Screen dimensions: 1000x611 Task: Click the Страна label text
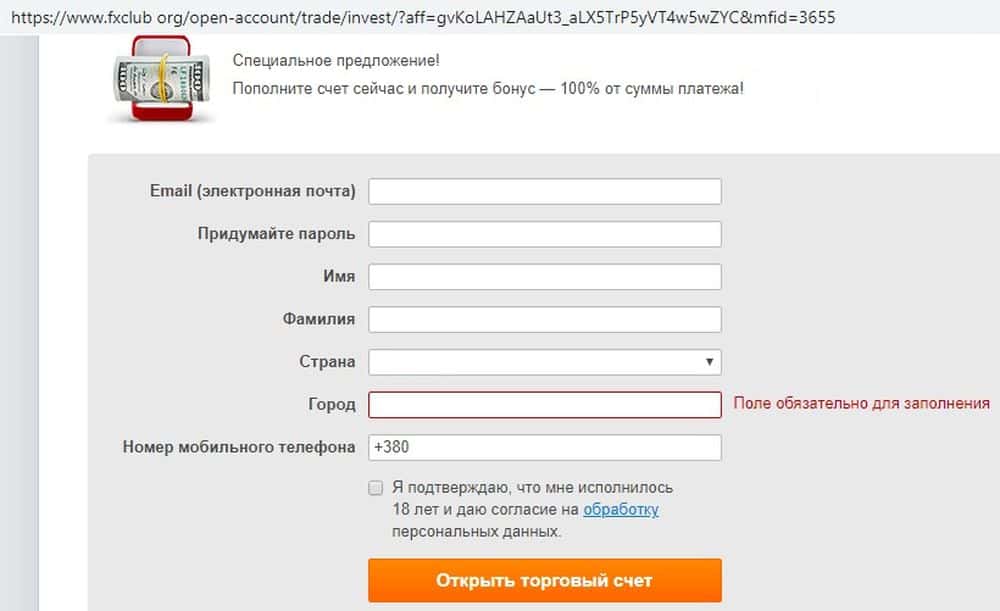(x=327, y=362)
